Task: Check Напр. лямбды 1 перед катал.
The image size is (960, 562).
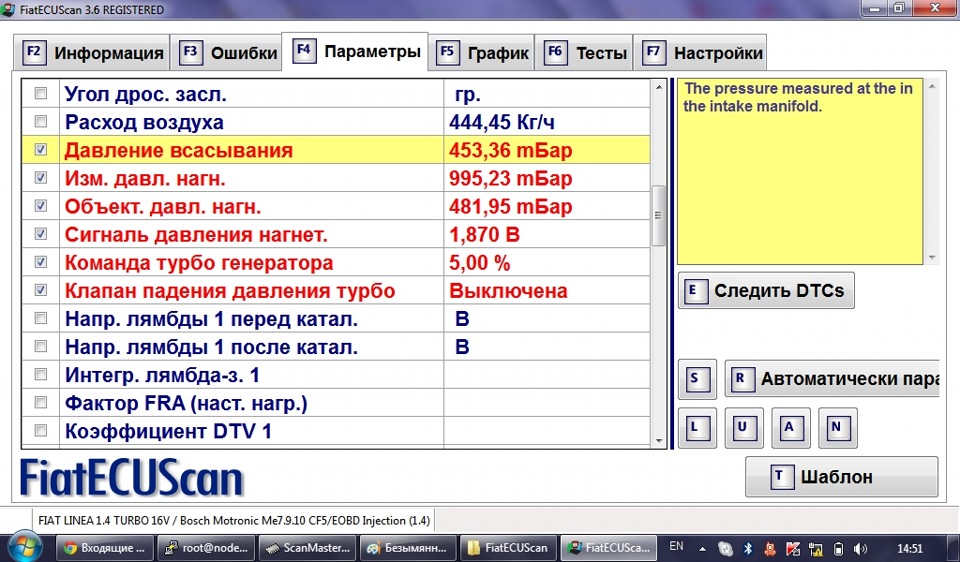Action: pyautogui.click(x=40, y=318)
